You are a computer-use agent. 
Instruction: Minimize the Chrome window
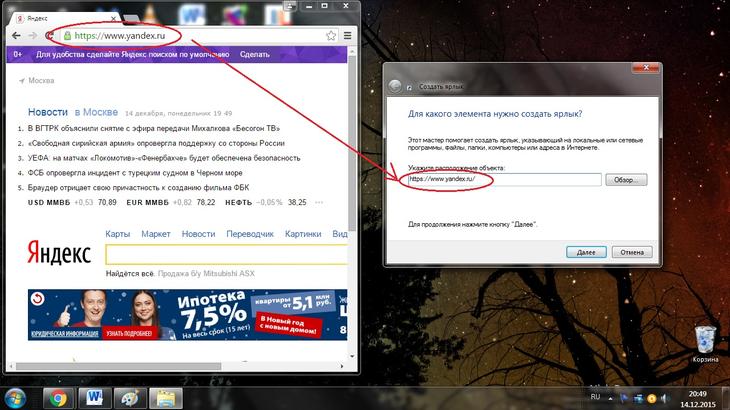click(309, 6)
